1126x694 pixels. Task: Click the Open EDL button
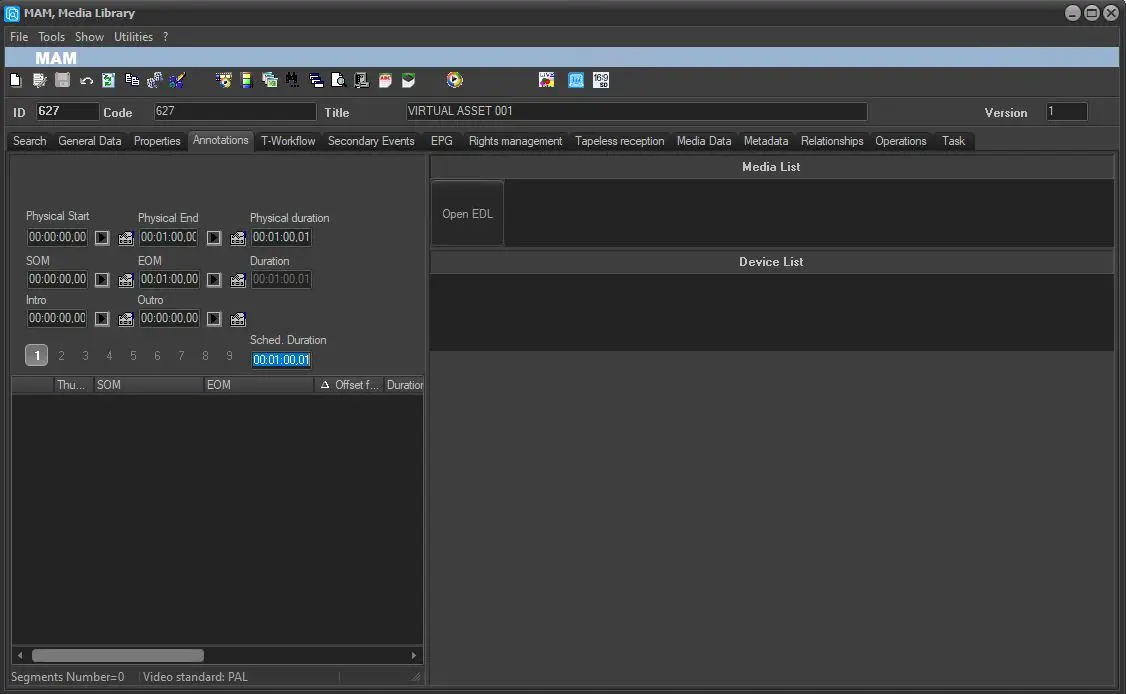click(x=467, y=214)
